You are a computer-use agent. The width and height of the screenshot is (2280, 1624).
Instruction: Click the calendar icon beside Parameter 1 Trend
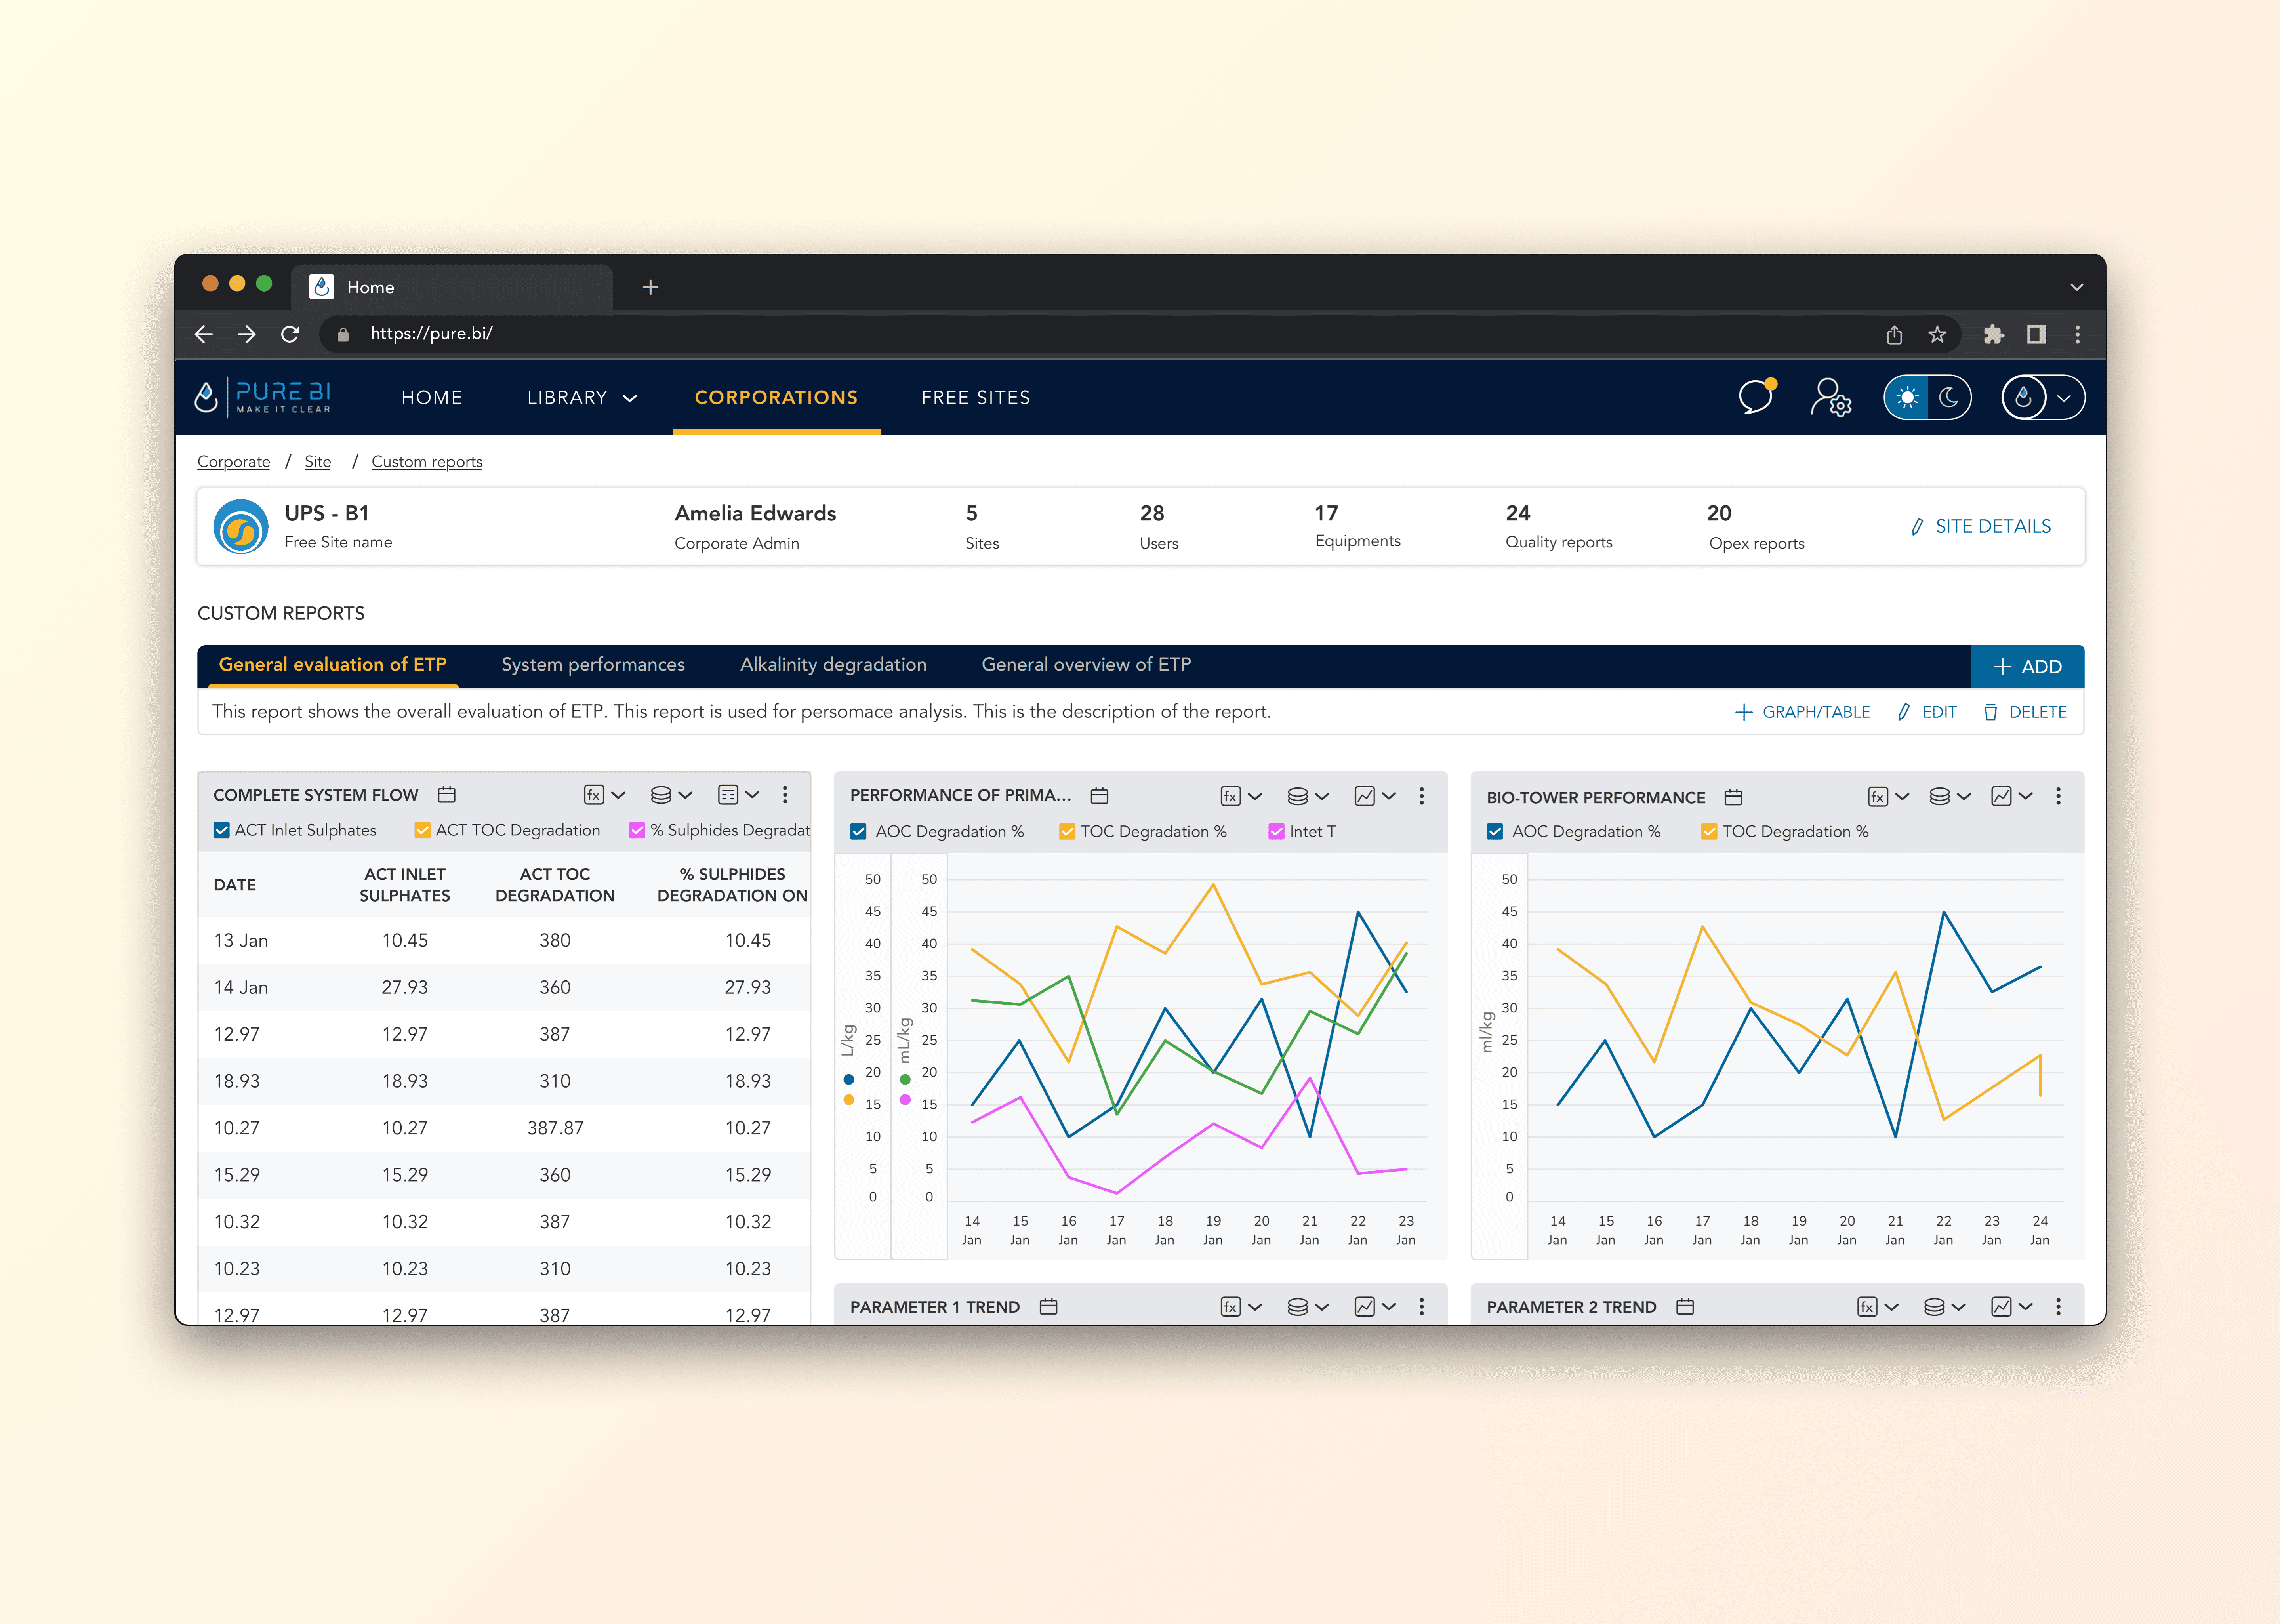1048,1307
